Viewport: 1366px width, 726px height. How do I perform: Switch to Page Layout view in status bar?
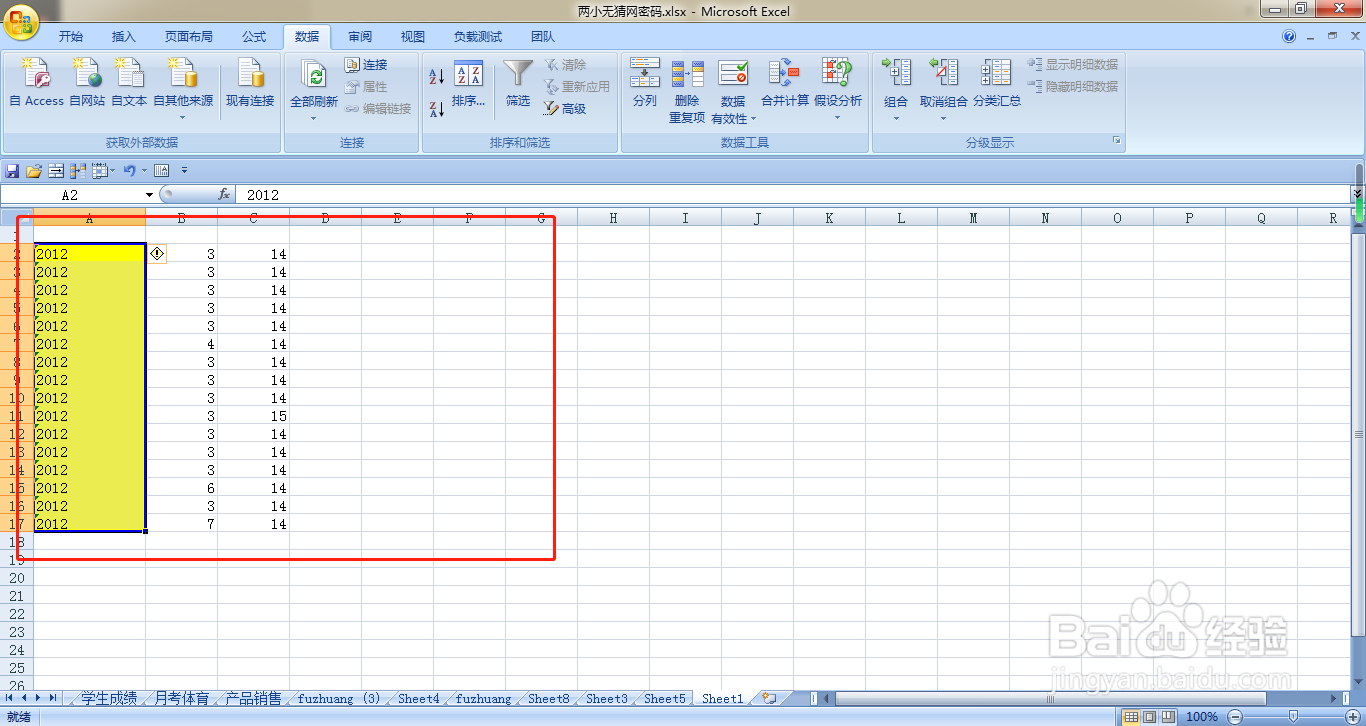1150,716
